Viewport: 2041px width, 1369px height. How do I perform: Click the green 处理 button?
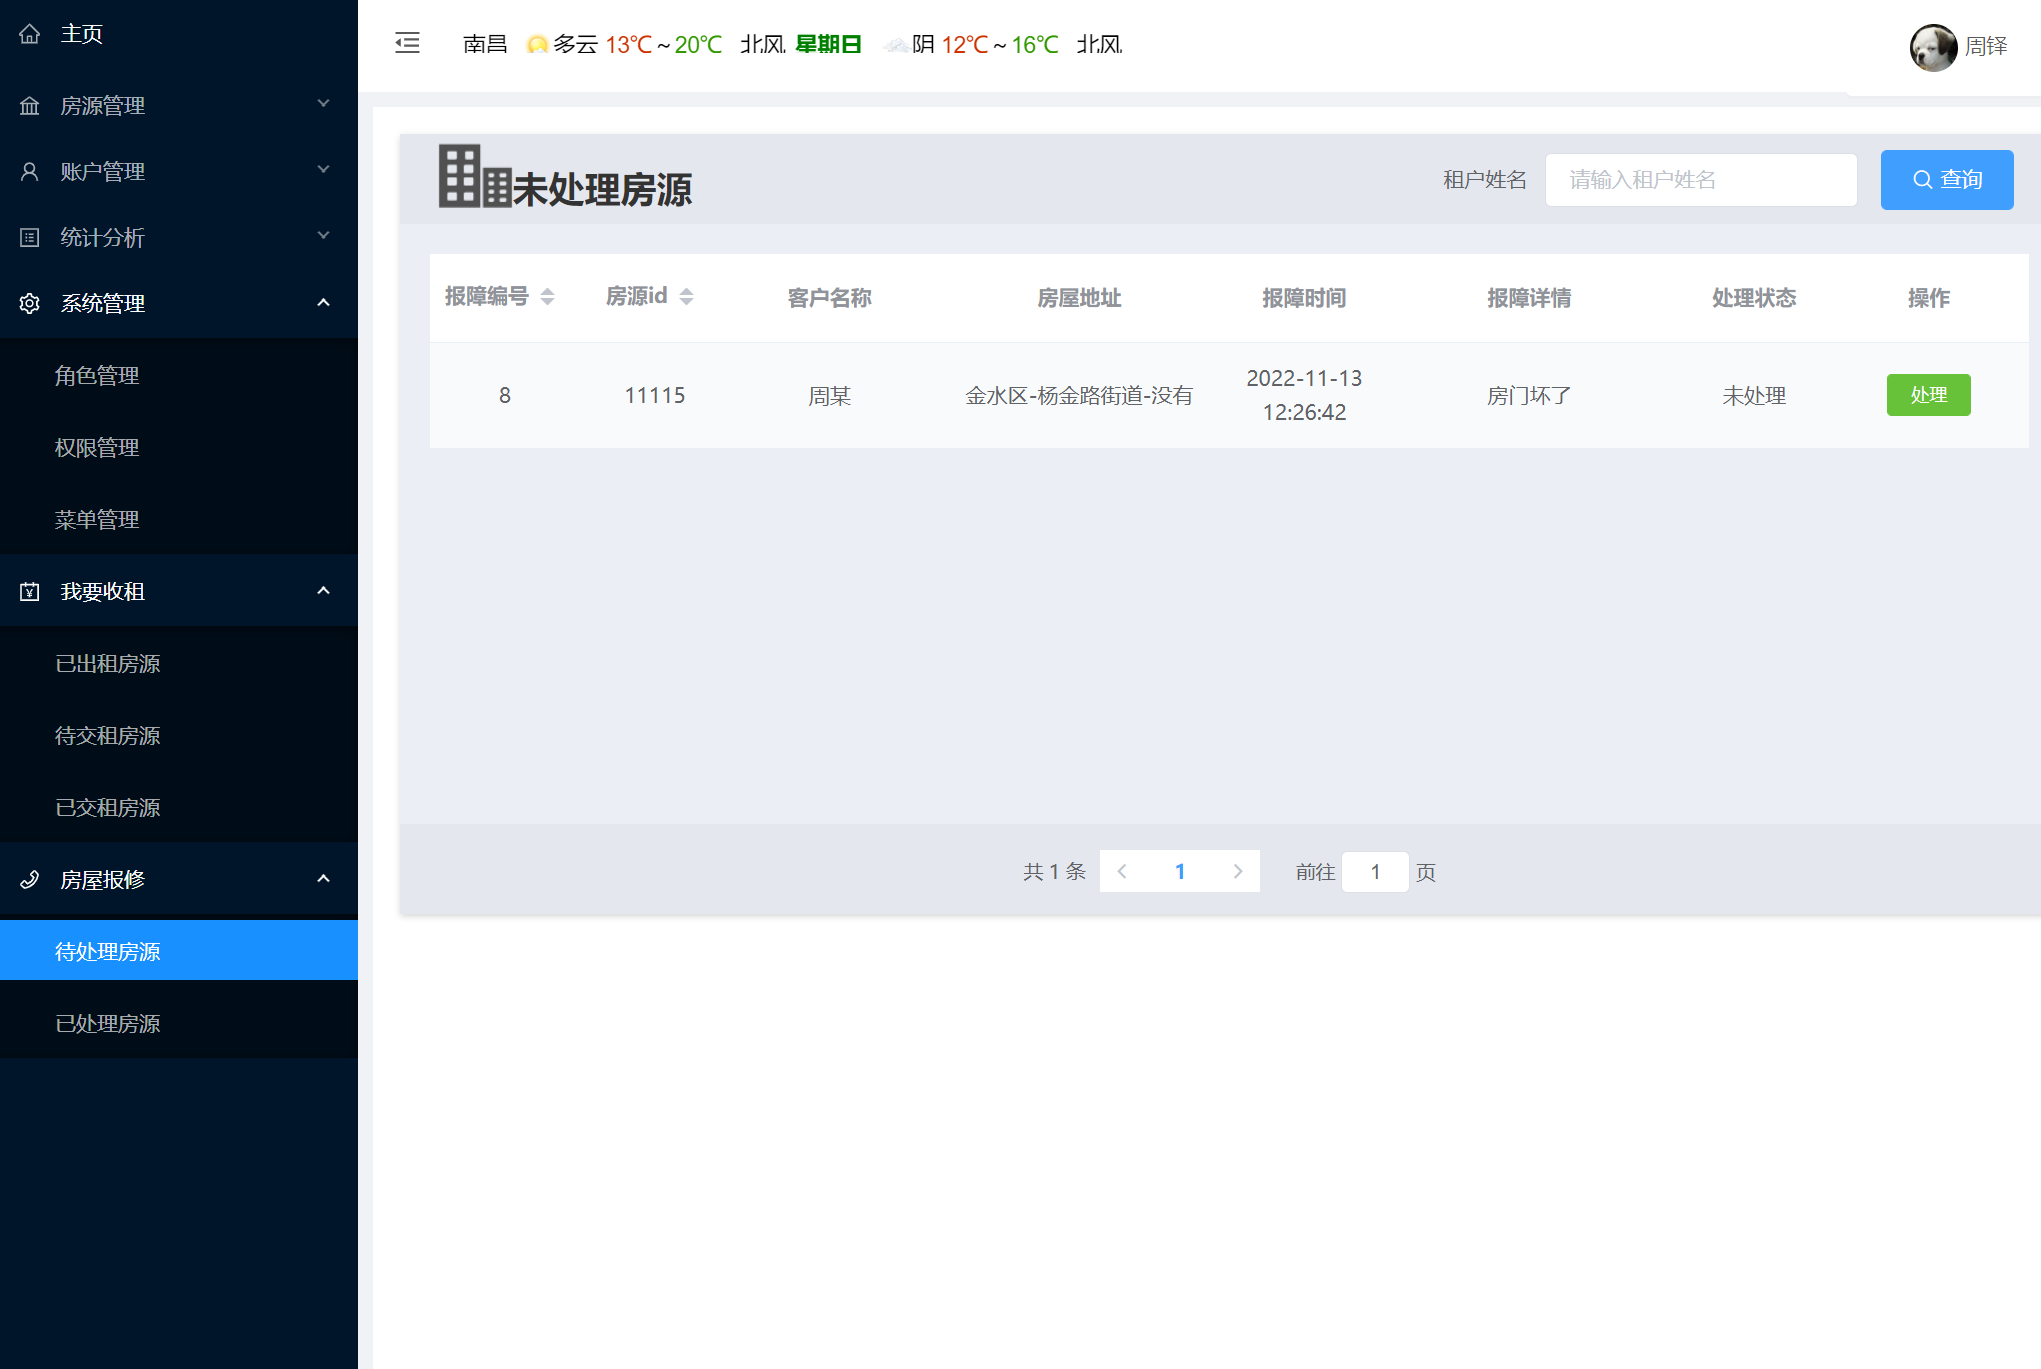[x=1927, y=395]
